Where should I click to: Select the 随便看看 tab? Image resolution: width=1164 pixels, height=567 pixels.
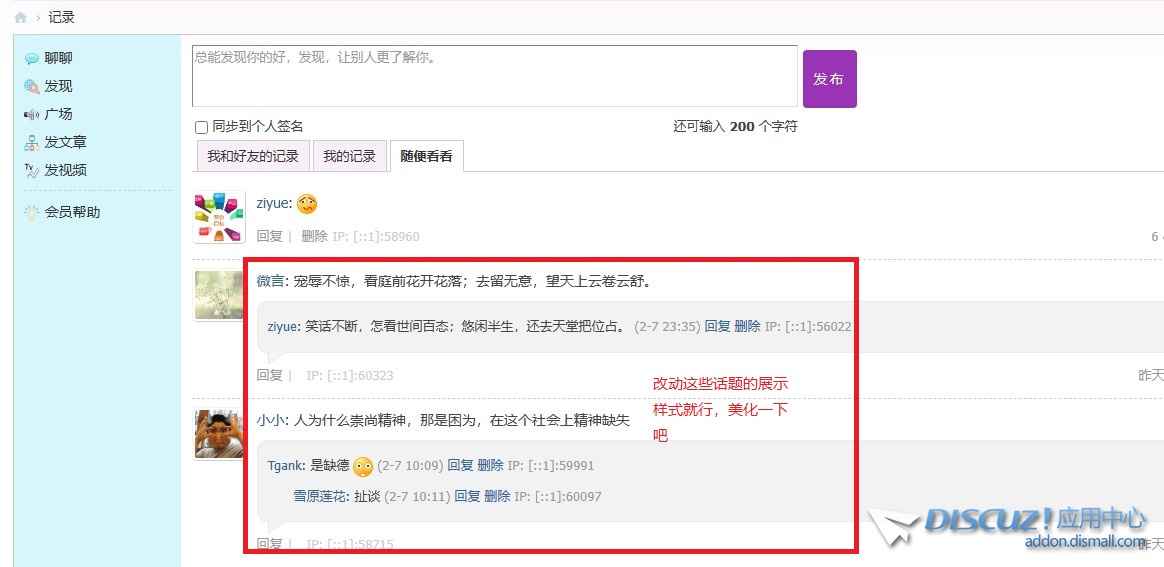426,157
